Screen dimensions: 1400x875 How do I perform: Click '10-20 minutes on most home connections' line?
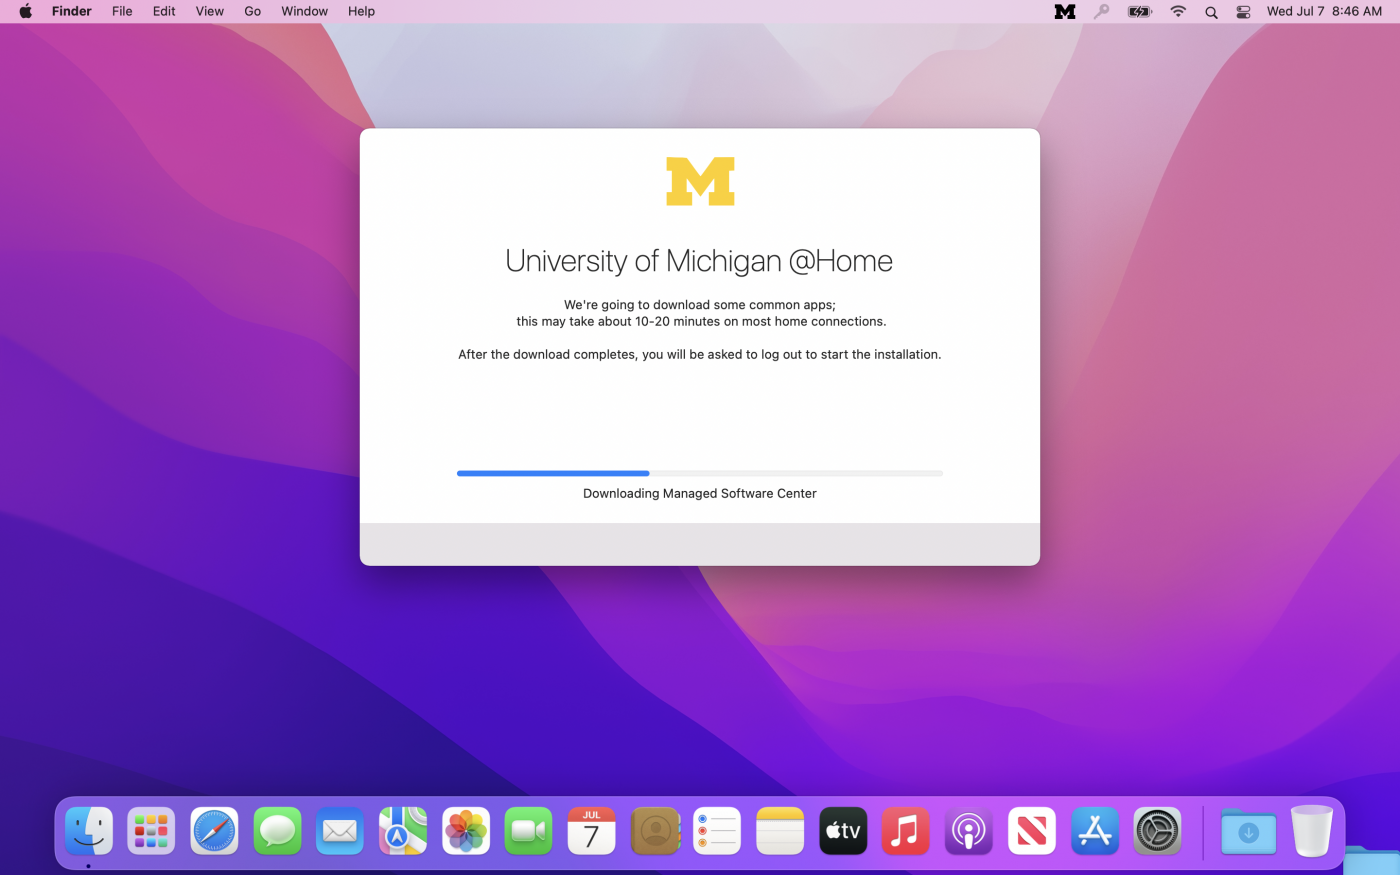click(x=701, y=321)
